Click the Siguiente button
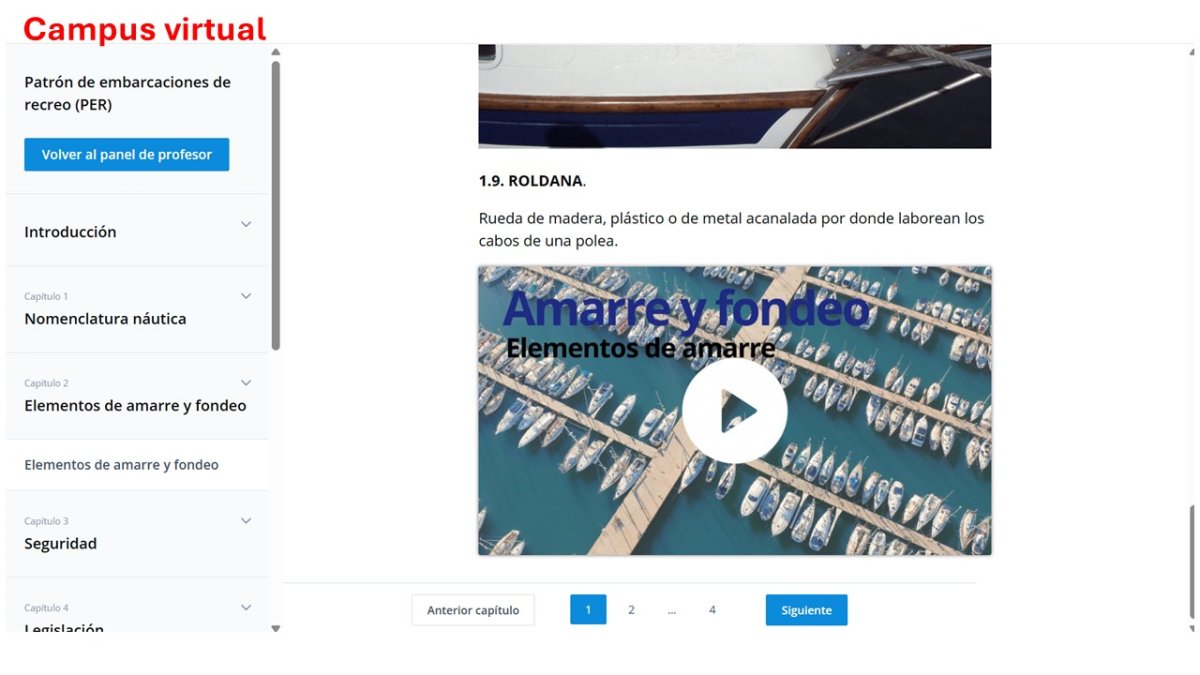Viewport: 1200px width, 675px height. coord(807,610)
